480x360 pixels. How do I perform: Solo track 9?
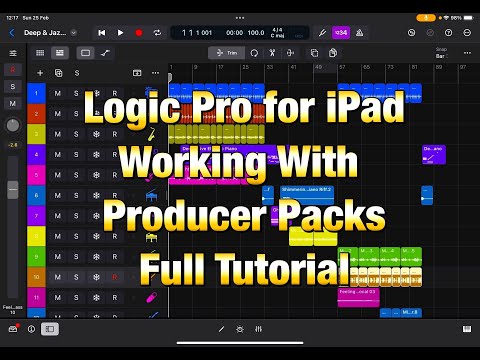pyautogui.click(x=76, y=257)
